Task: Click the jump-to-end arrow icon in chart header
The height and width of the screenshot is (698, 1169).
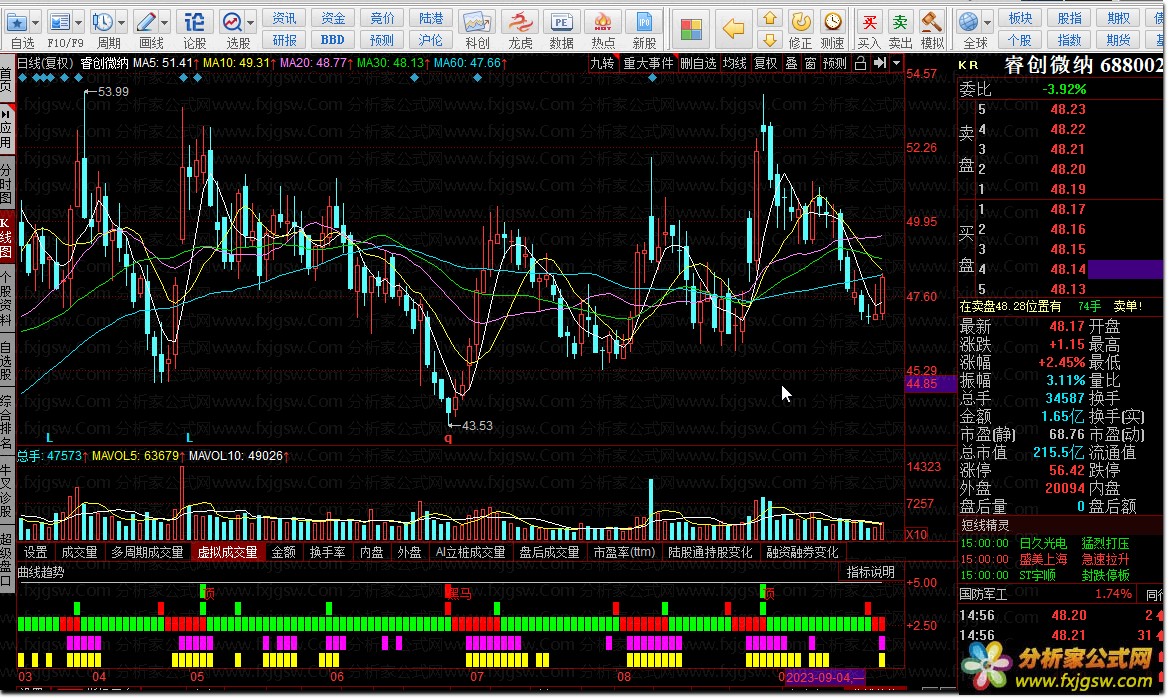Action: 880,63
